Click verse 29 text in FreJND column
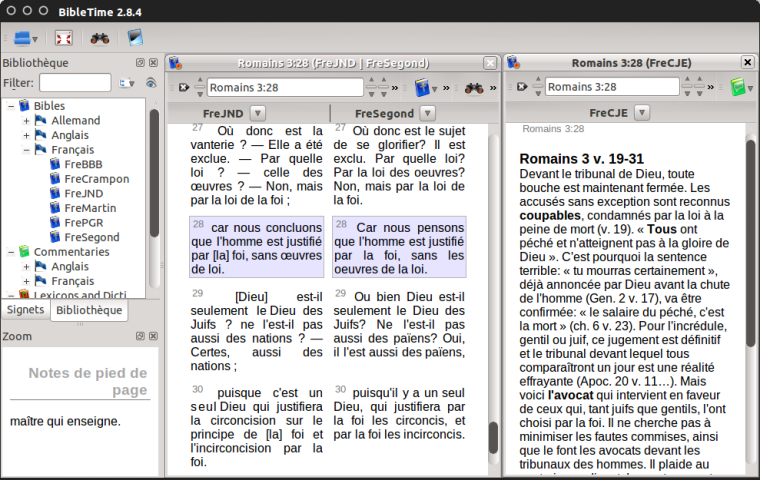This screenshot has height=480, width=760. click(x=256, y=331)
